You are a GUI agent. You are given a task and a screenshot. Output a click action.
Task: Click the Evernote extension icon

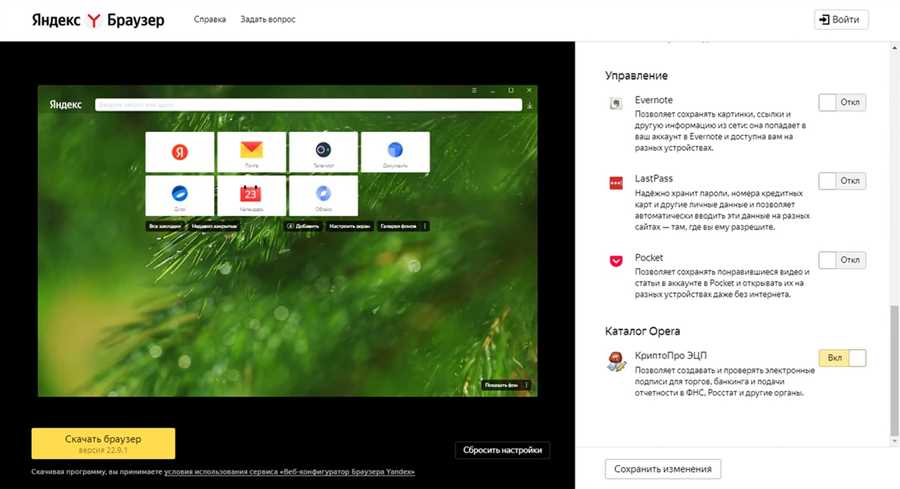point(616,104)
